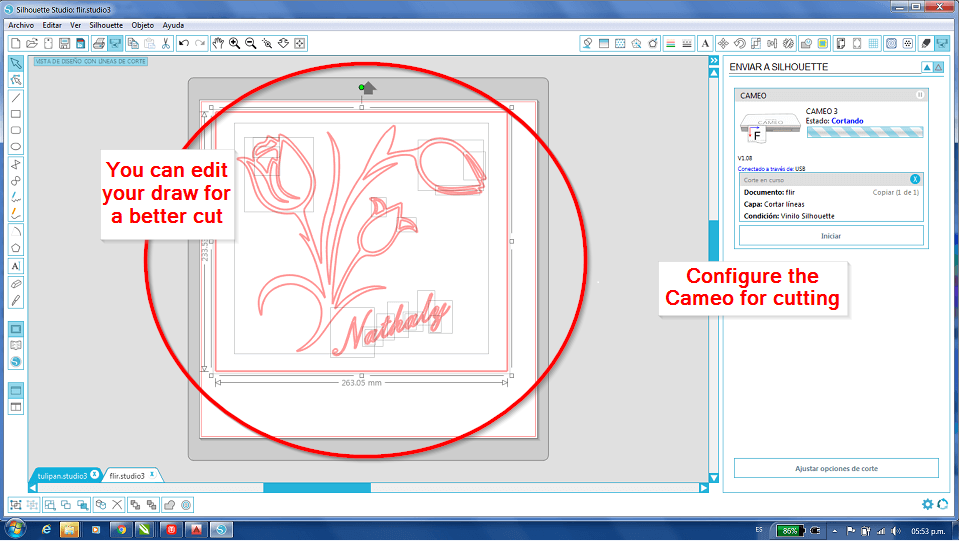Click the Iniciar button
959x541 pixels.
(831, 236)
